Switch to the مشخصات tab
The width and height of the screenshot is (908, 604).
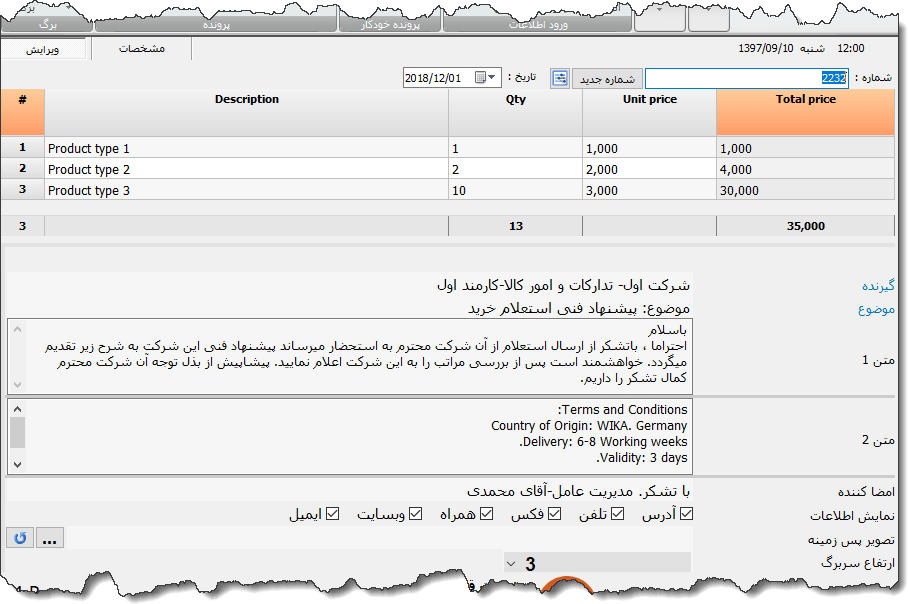tap(141, 47)
